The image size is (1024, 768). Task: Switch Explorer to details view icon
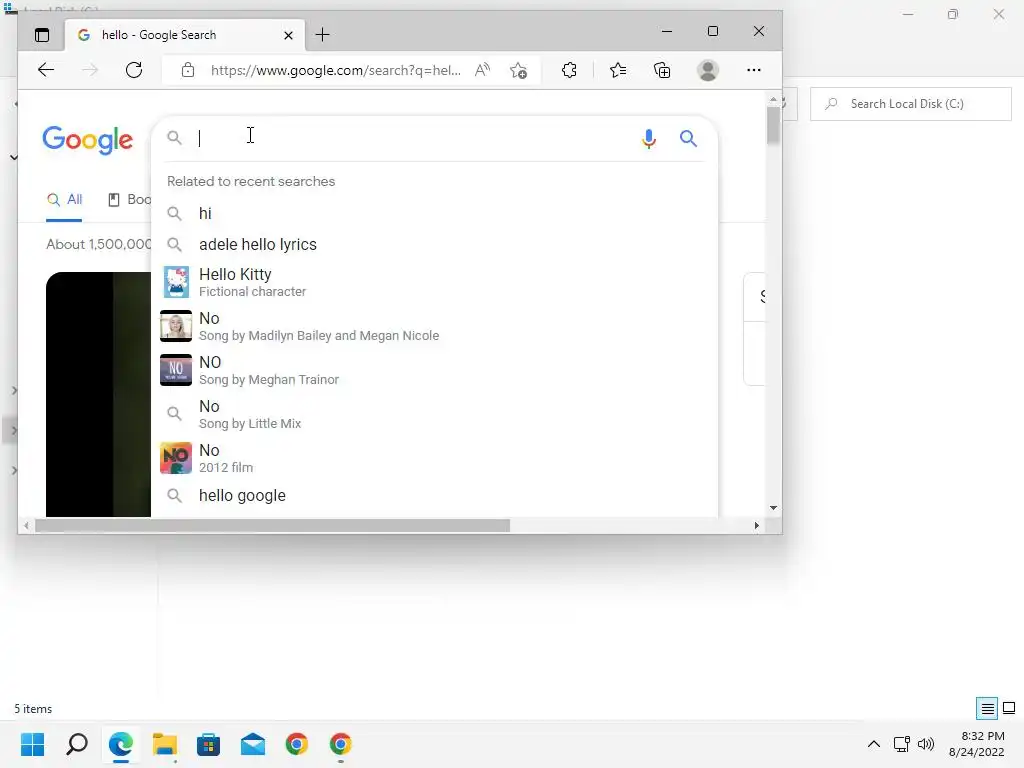(987, 708)
